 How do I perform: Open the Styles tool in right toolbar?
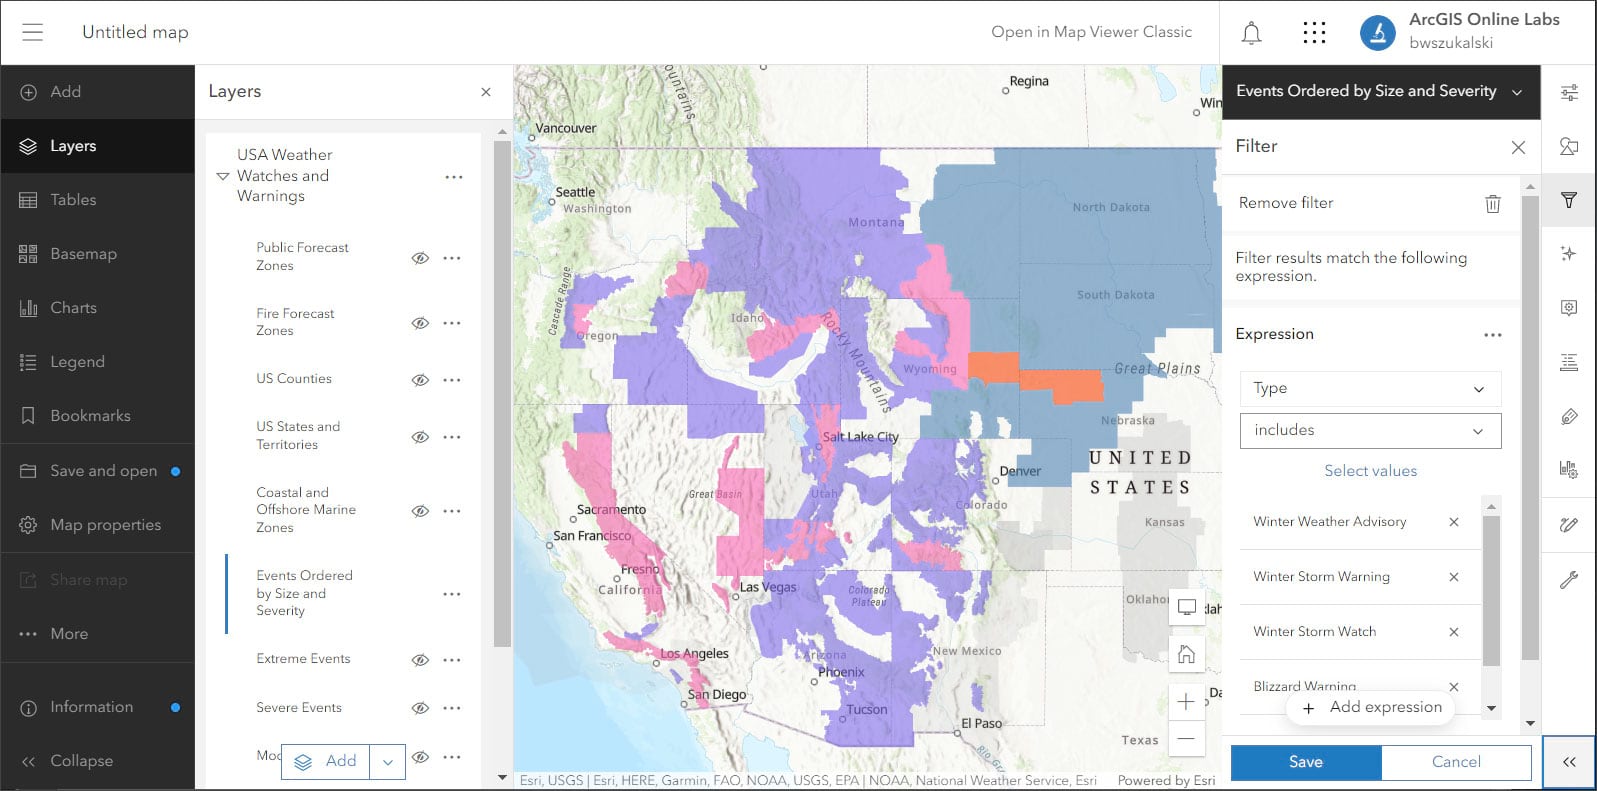[x=1569, y=147]
